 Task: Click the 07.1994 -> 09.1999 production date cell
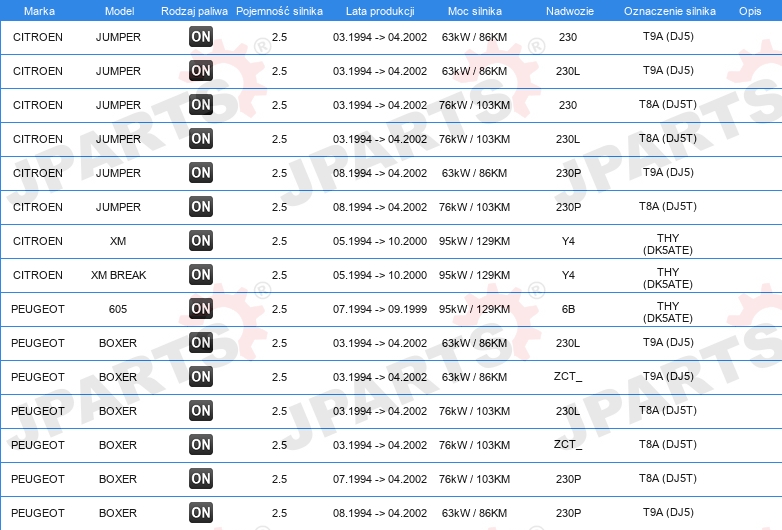[x=380, y=309]
